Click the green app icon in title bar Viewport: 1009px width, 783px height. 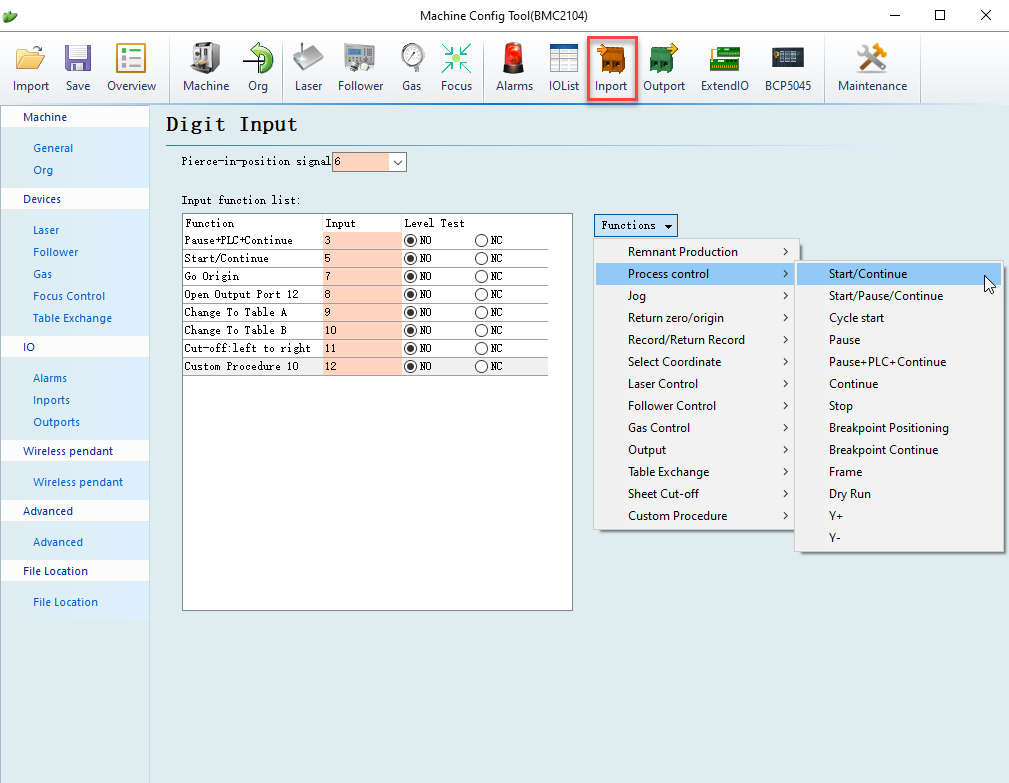(10, 16)
